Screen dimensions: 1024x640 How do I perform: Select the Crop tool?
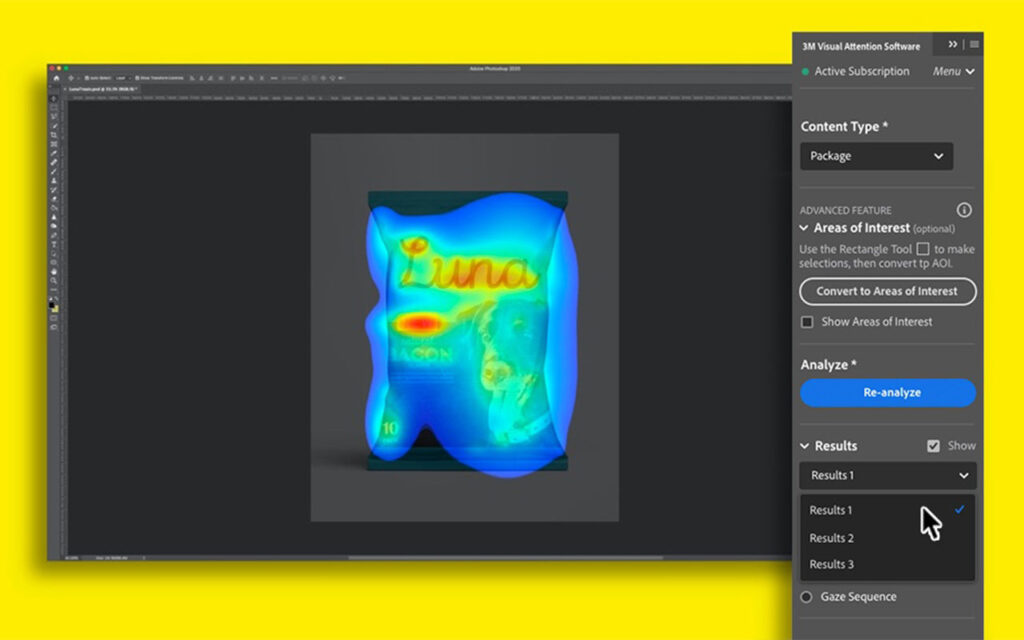(x=54, y=135)
